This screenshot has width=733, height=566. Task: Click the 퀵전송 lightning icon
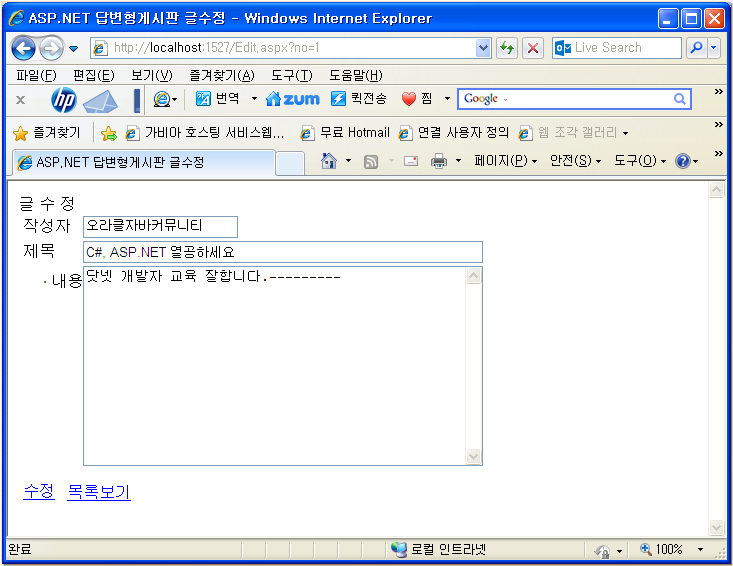338,99
